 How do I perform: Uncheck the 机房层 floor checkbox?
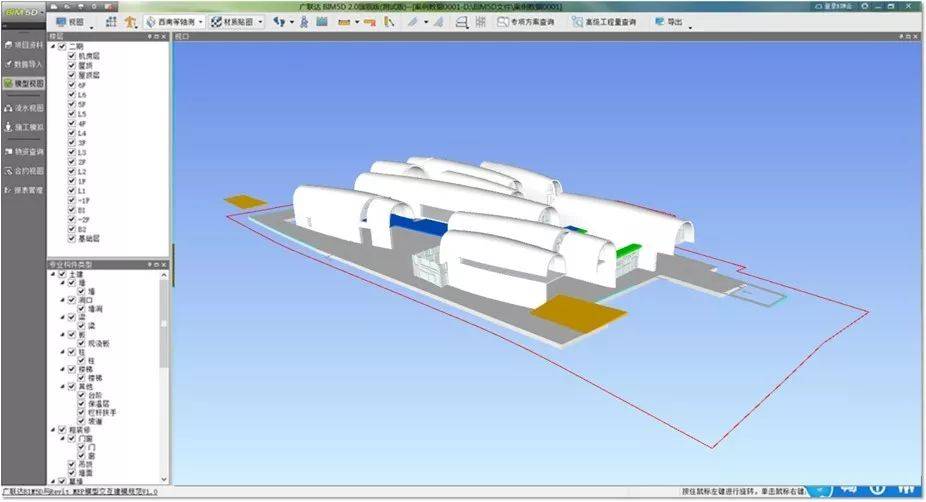72,56
